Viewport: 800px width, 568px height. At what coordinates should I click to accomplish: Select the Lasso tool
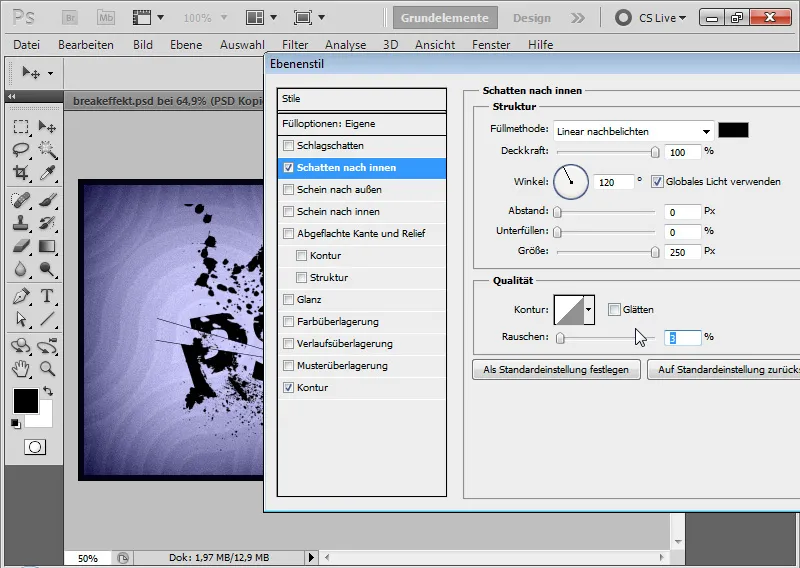click(x=21, y=150)
